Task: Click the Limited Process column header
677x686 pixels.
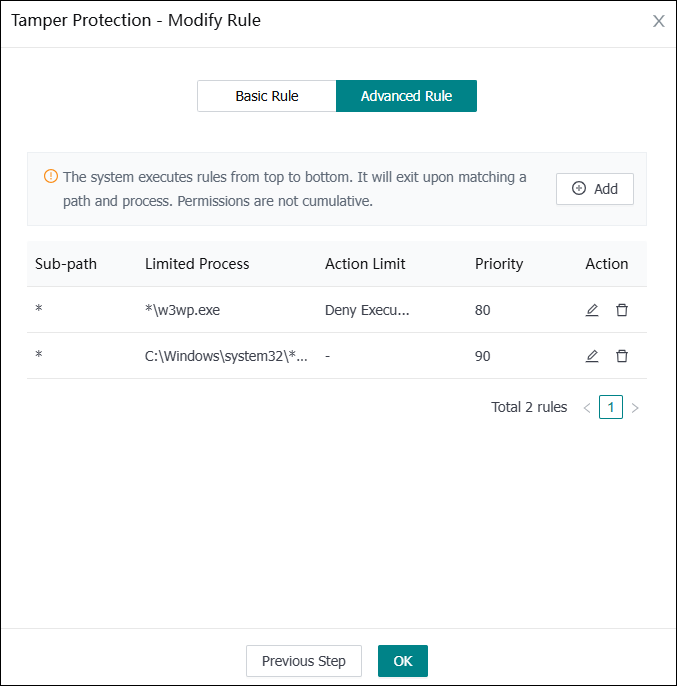Action: click(197, 264)
